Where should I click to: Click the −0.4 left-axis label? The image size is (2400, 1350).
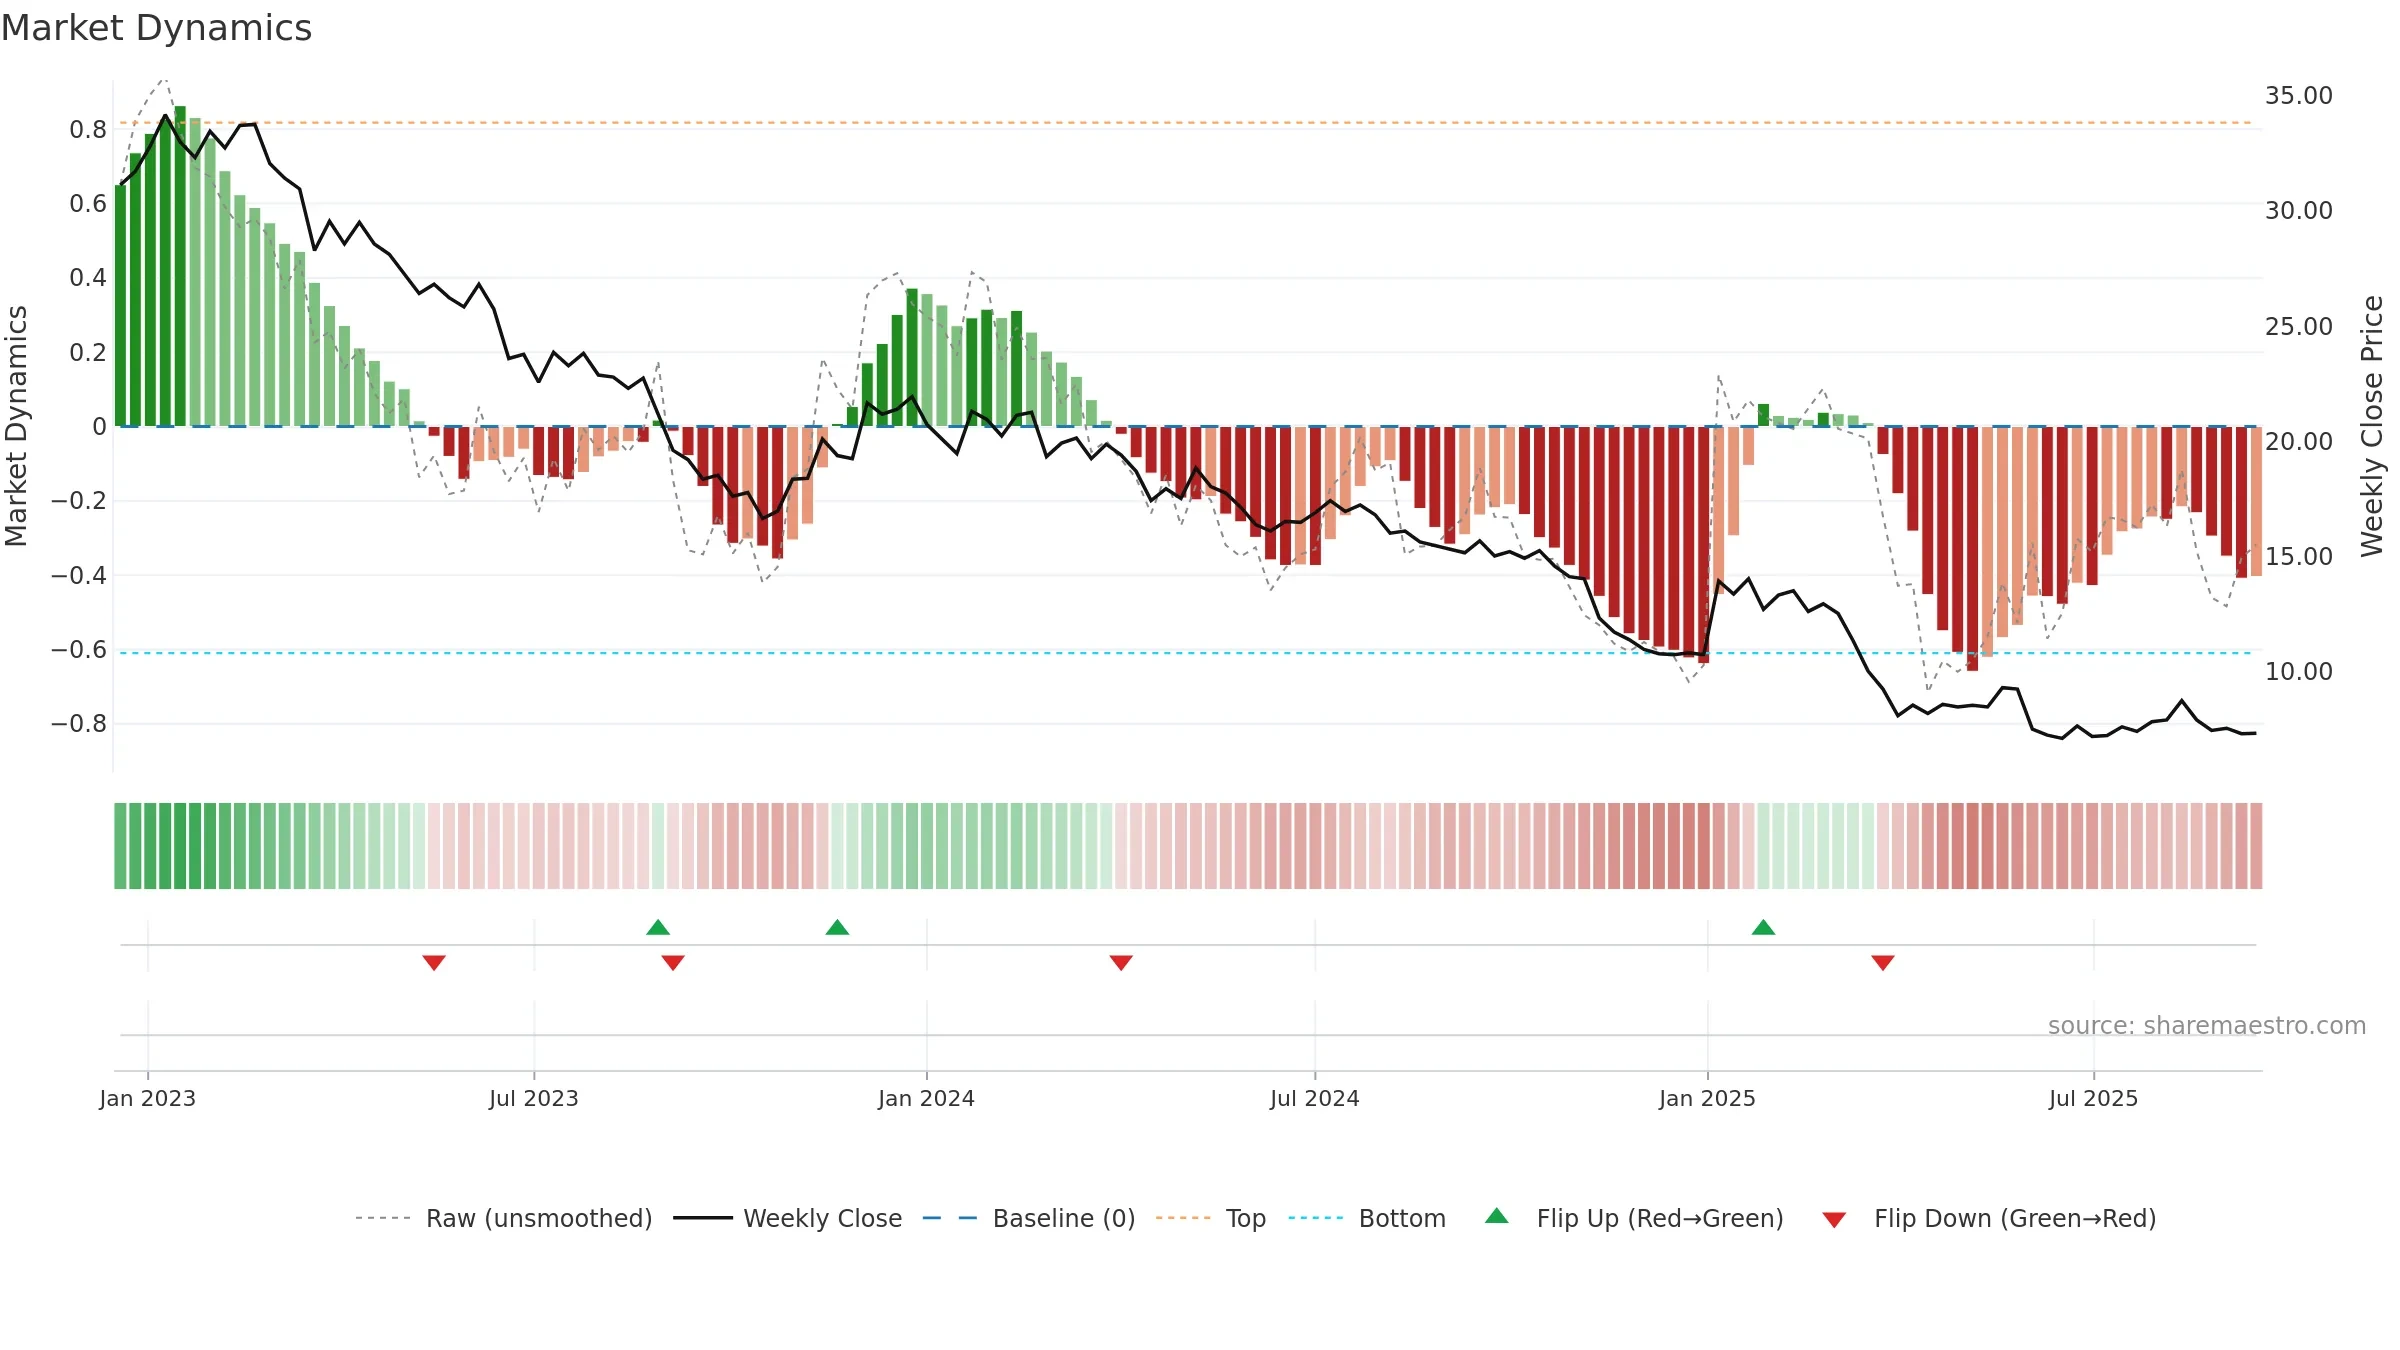click(79, 575)
